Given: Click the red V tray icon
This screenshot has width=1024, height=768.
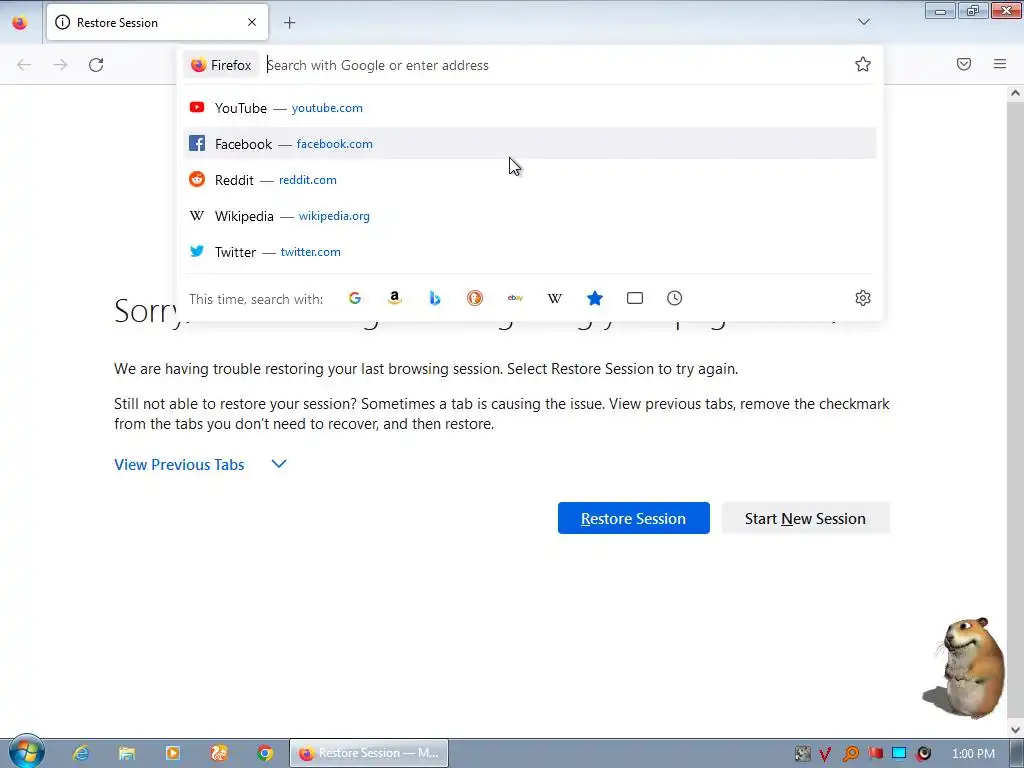Looking at the screenshot, I should pos(825,754).
